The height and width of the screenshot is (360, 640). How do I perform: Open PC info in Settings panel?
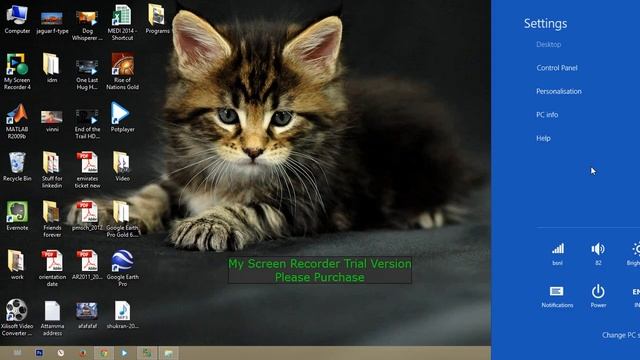click(x=547, y=115)
